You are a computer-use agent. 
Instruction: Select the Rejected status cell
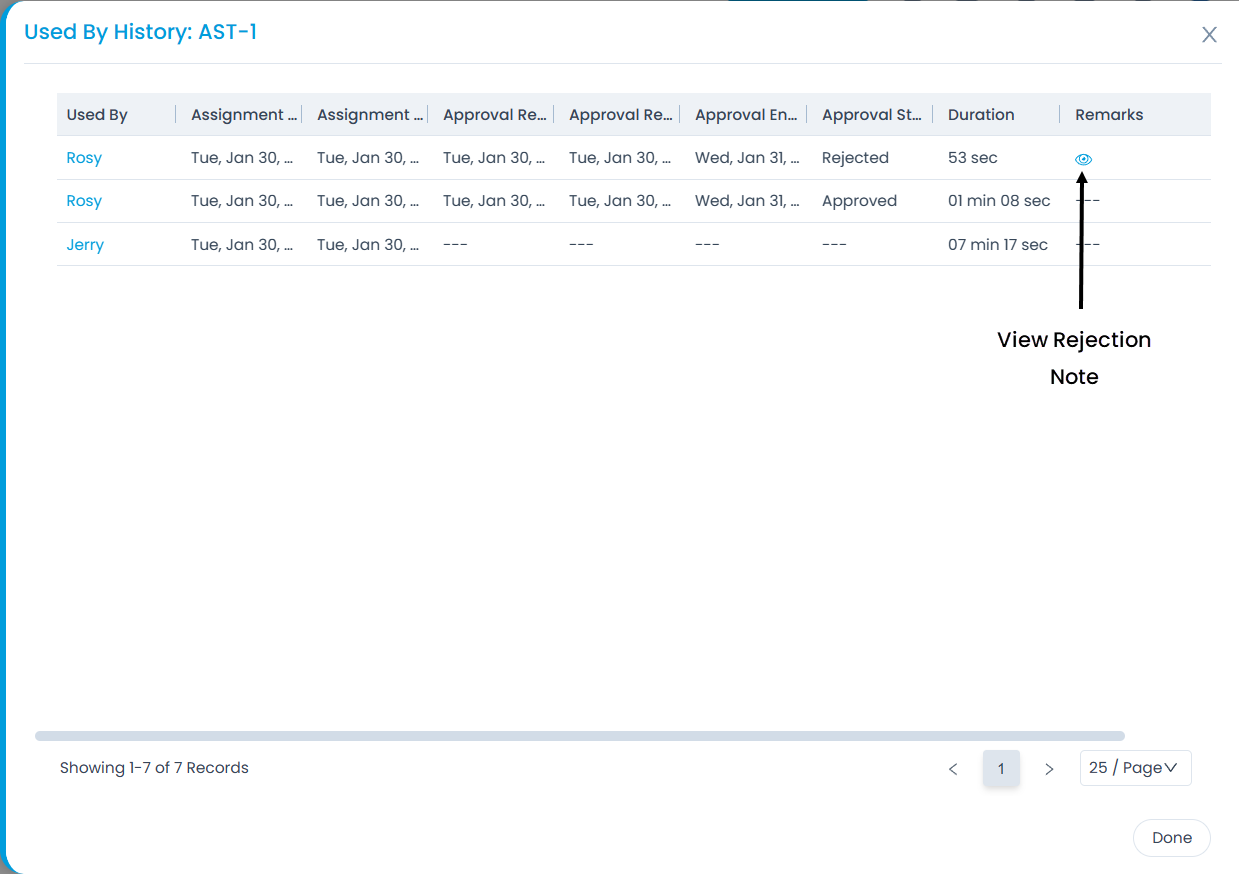tap(855, 158)
